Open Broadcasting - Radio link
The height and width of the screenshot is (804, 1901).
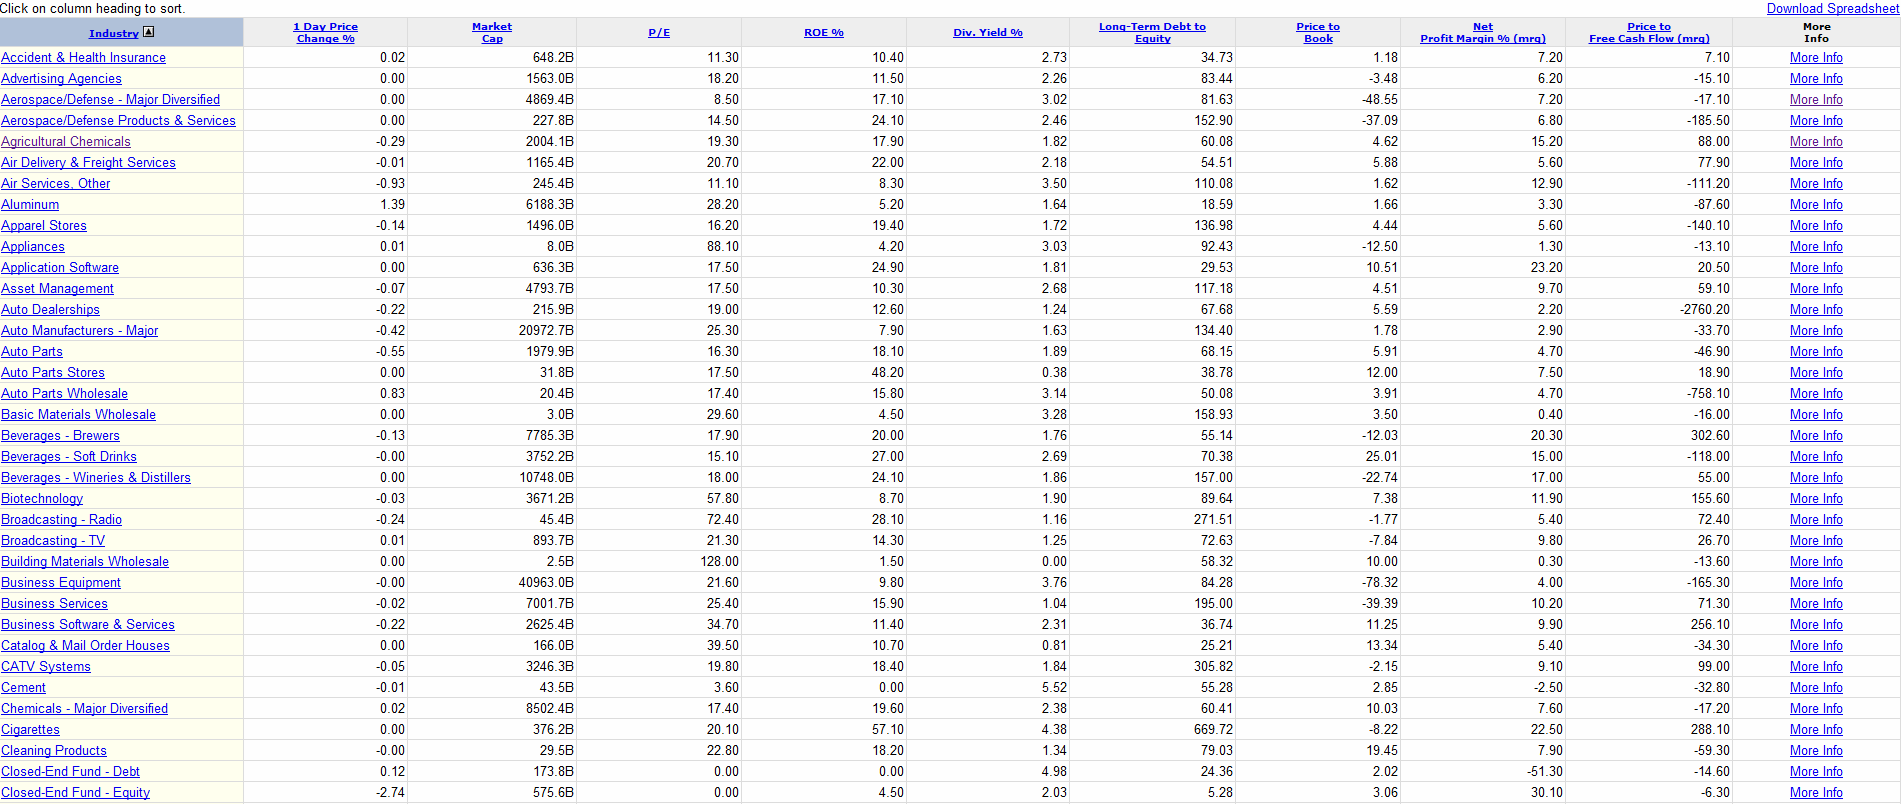62,520
